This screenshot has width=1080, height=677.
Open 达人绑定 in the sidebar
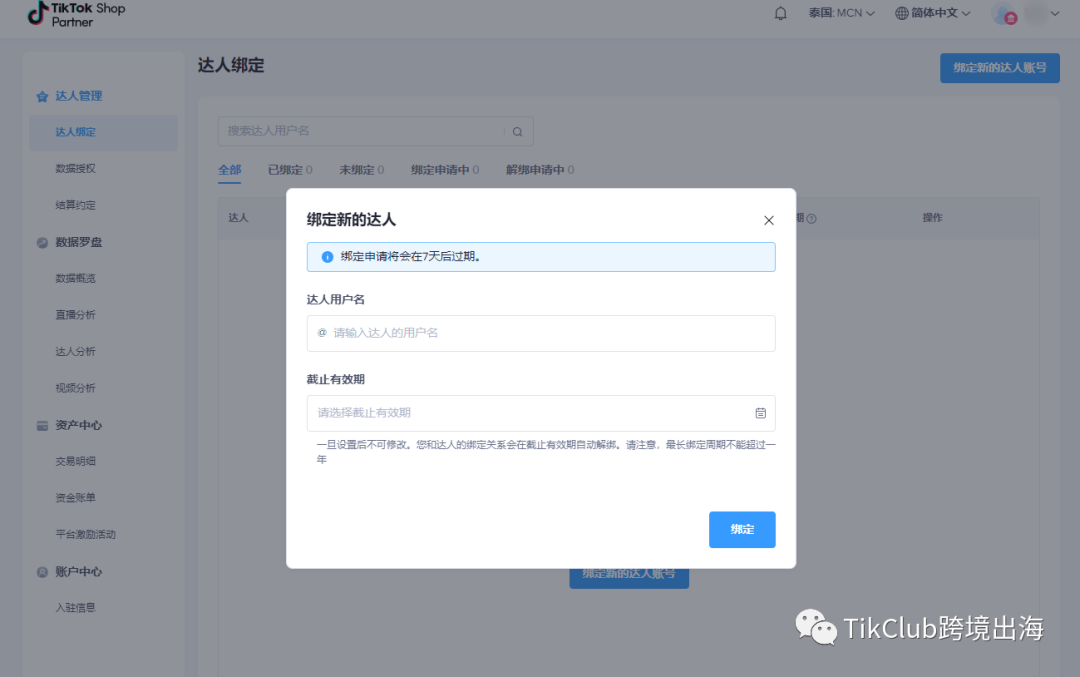[103, 132]
